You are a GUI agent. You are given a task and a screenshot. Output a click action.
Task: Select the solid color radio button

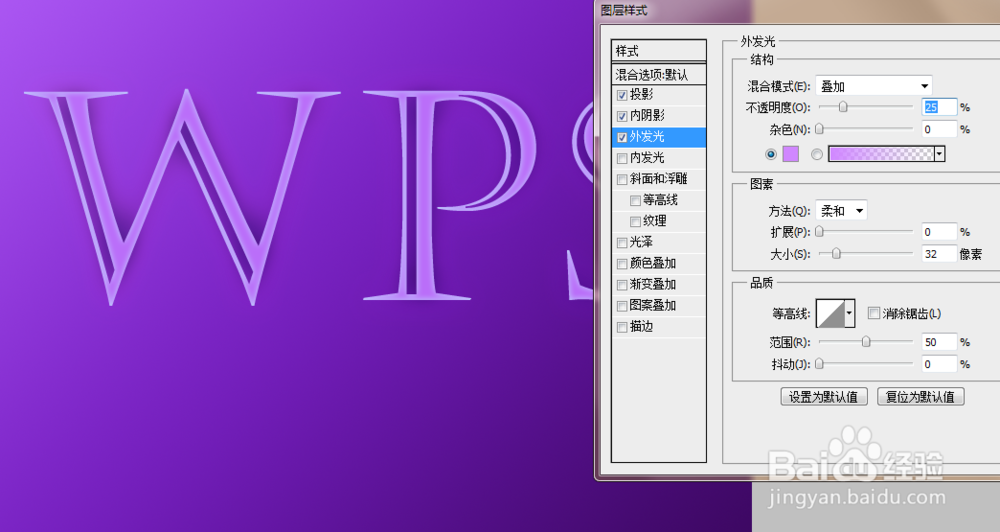pos(771,154)
